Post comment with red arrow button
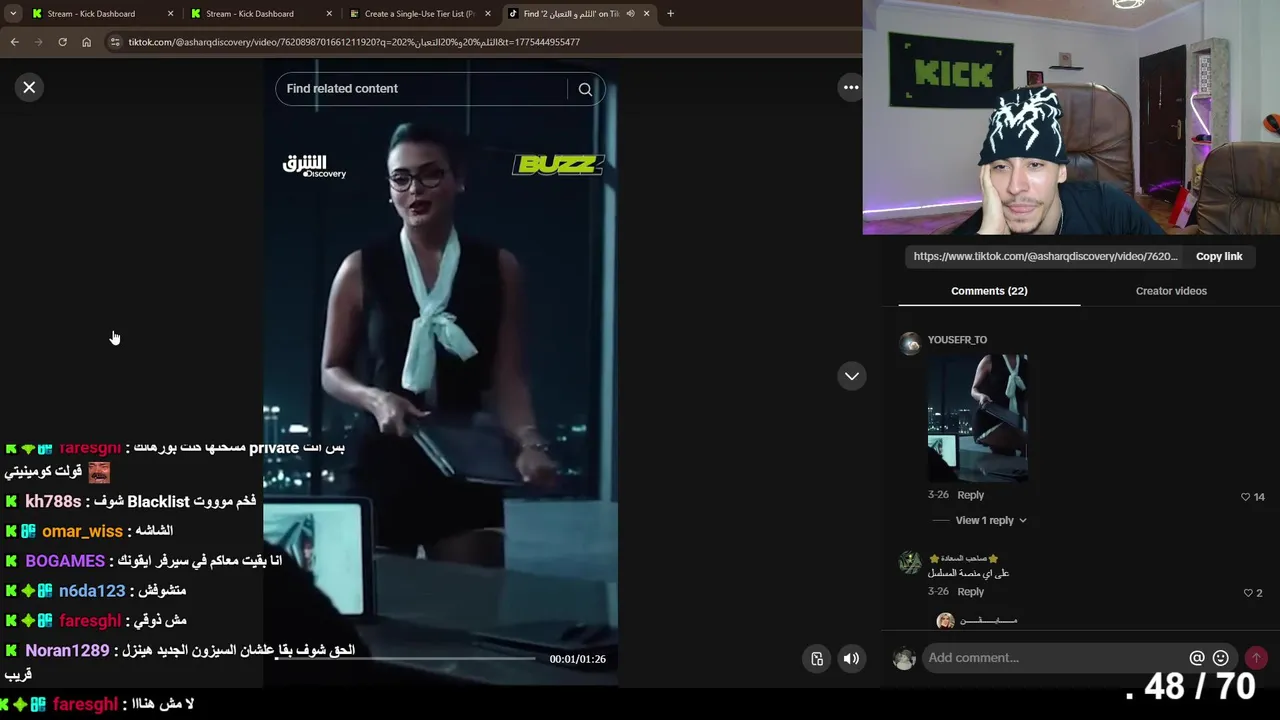The height and width of the screenshot is (720, 1280). [x=1256, y=658]
